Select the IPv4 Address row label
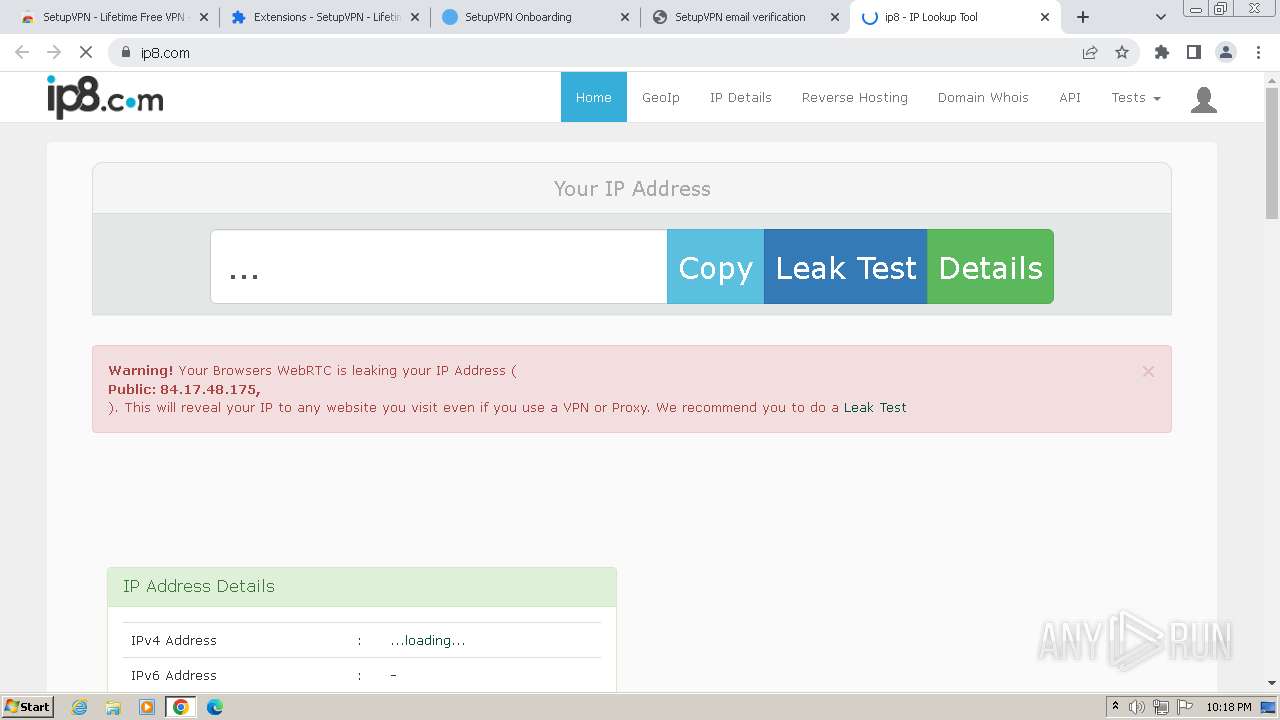 174,640
